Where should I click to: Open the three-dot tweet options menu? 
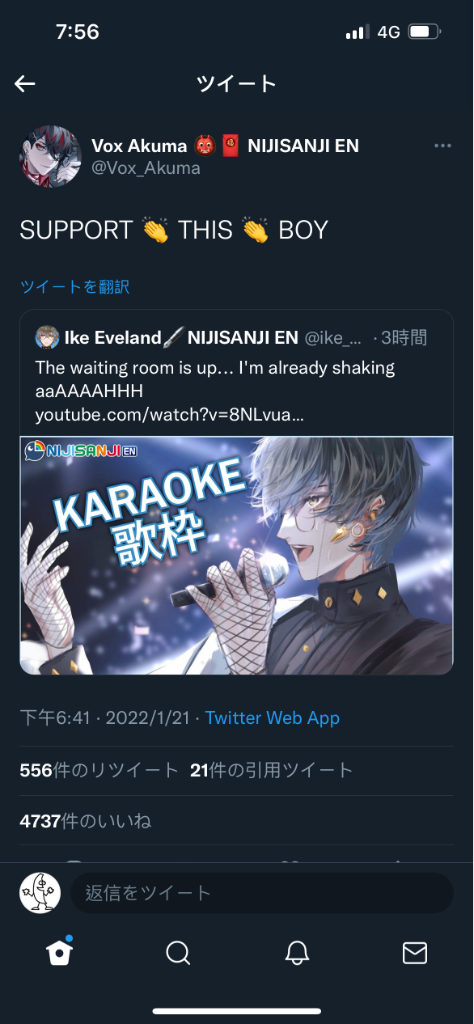[442, 146]
